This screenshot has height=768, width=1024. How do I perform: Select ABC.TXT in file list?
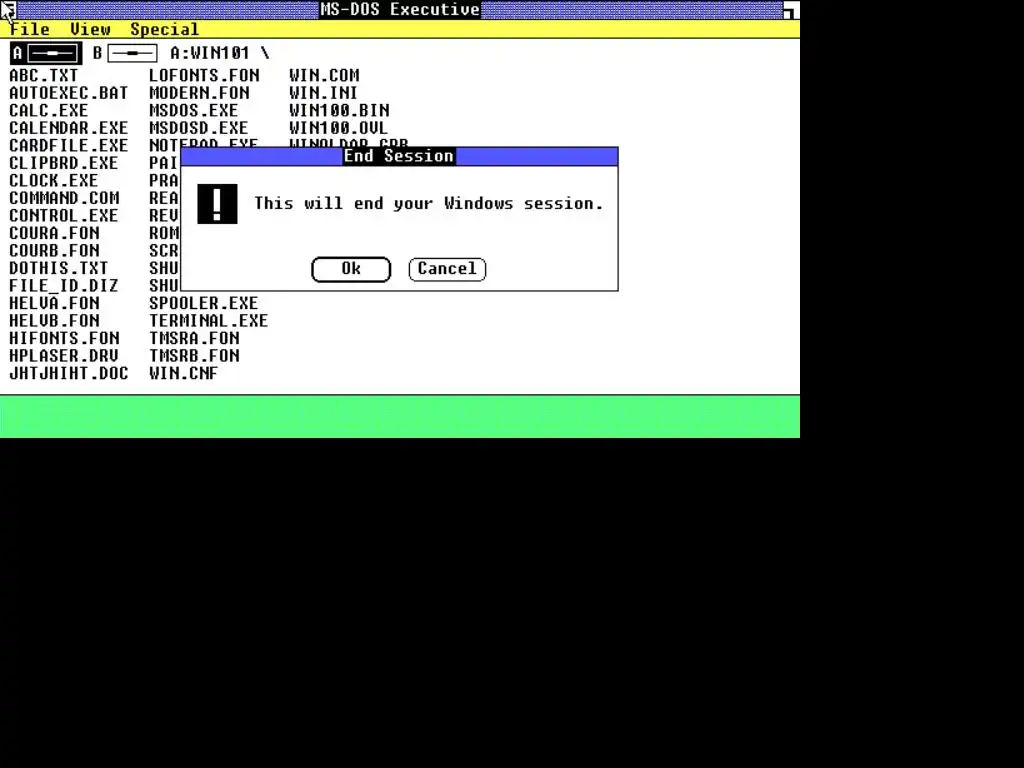[x=44, y=76]
